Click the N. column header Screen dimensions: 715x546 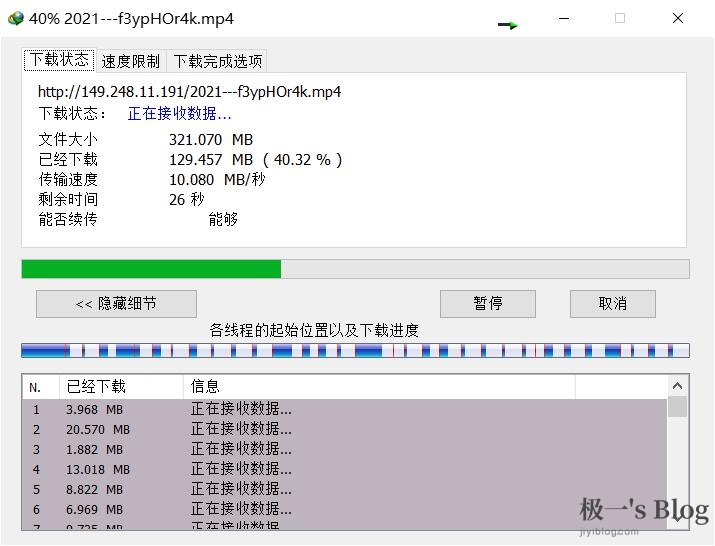pos(41,387)
